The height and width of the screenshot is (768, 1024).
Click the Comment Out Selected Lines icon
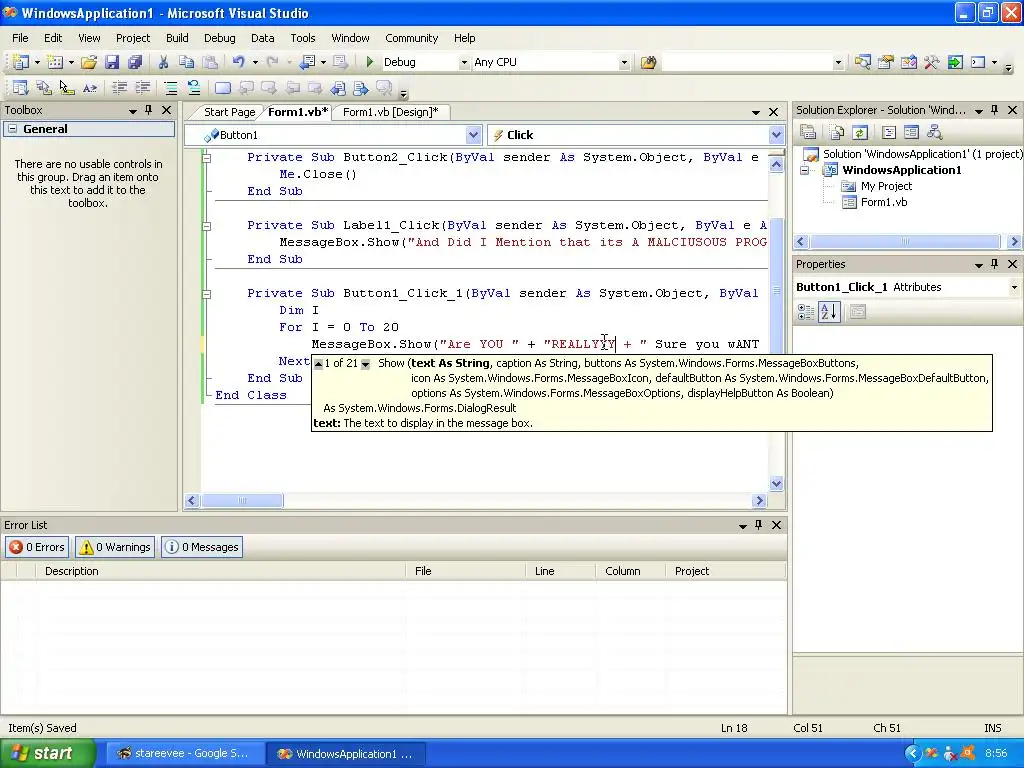(x=170, y=88)
